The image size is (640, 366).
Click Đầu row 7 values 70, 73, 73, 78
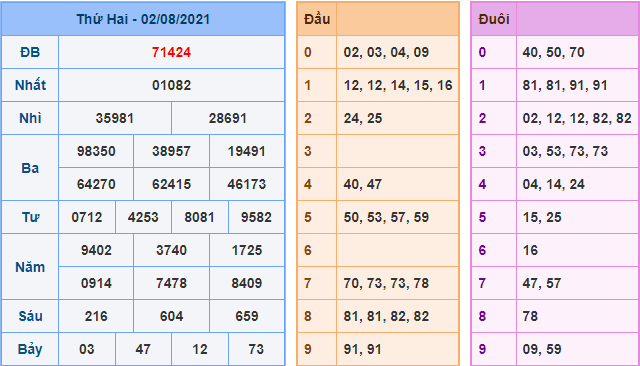click(386, 284)
